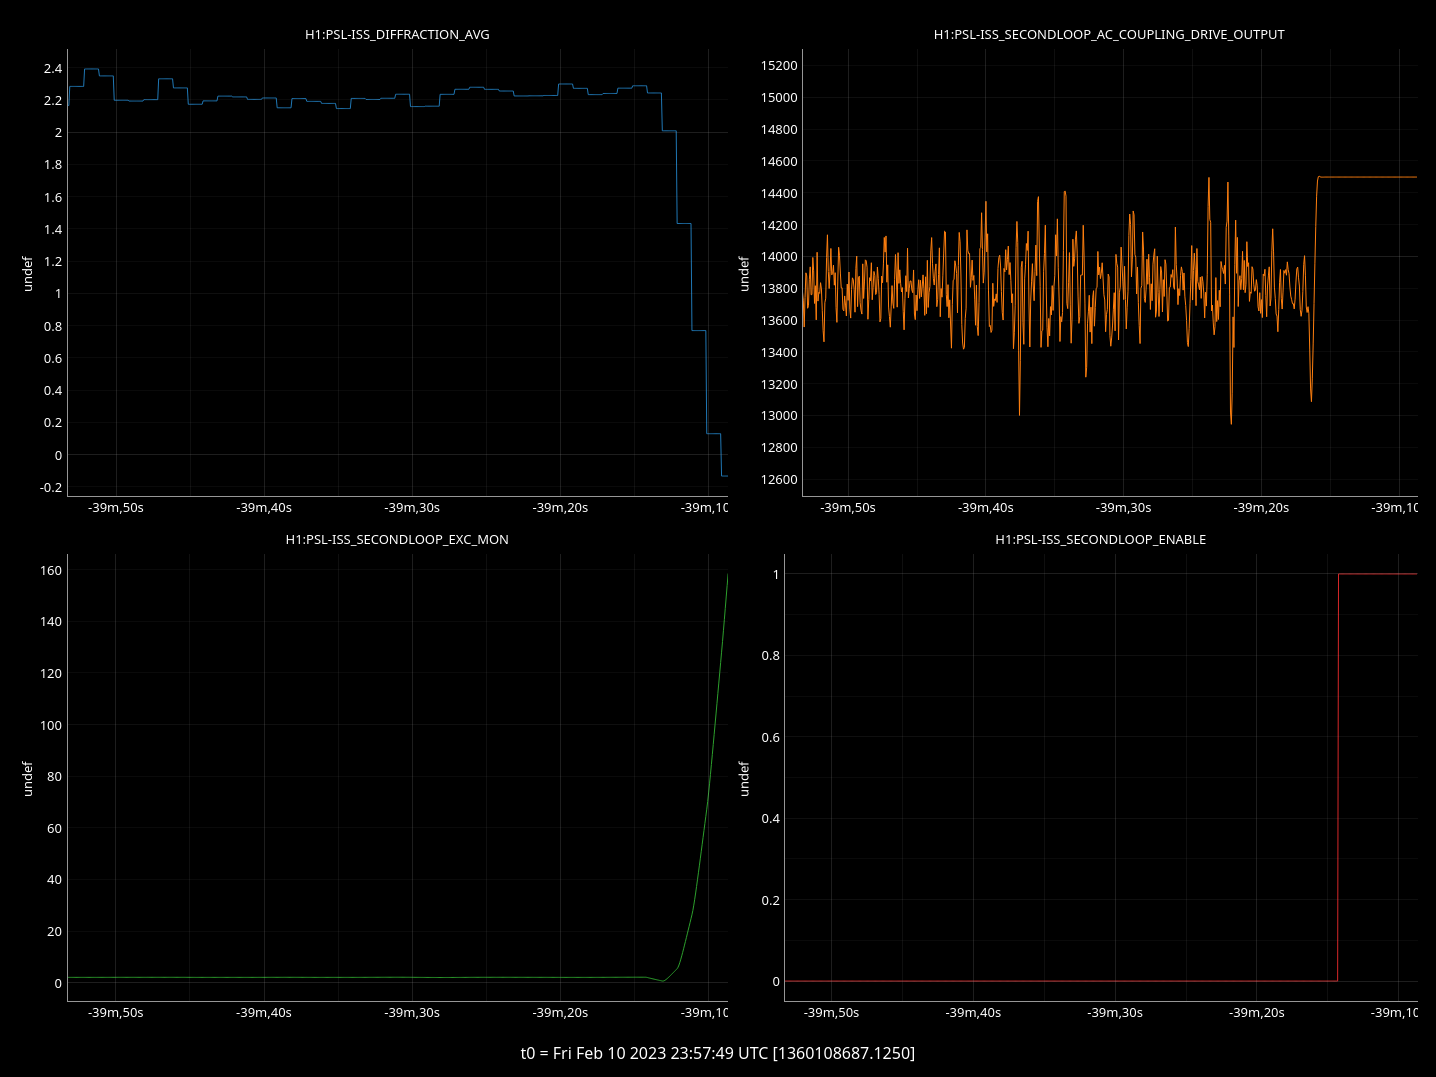This screenshot has height=1077, width=1436.
Task: Click the 0.8 tick on SECONDLOOP_ENABLE y-axis
Action: click(x=769, y=656)
